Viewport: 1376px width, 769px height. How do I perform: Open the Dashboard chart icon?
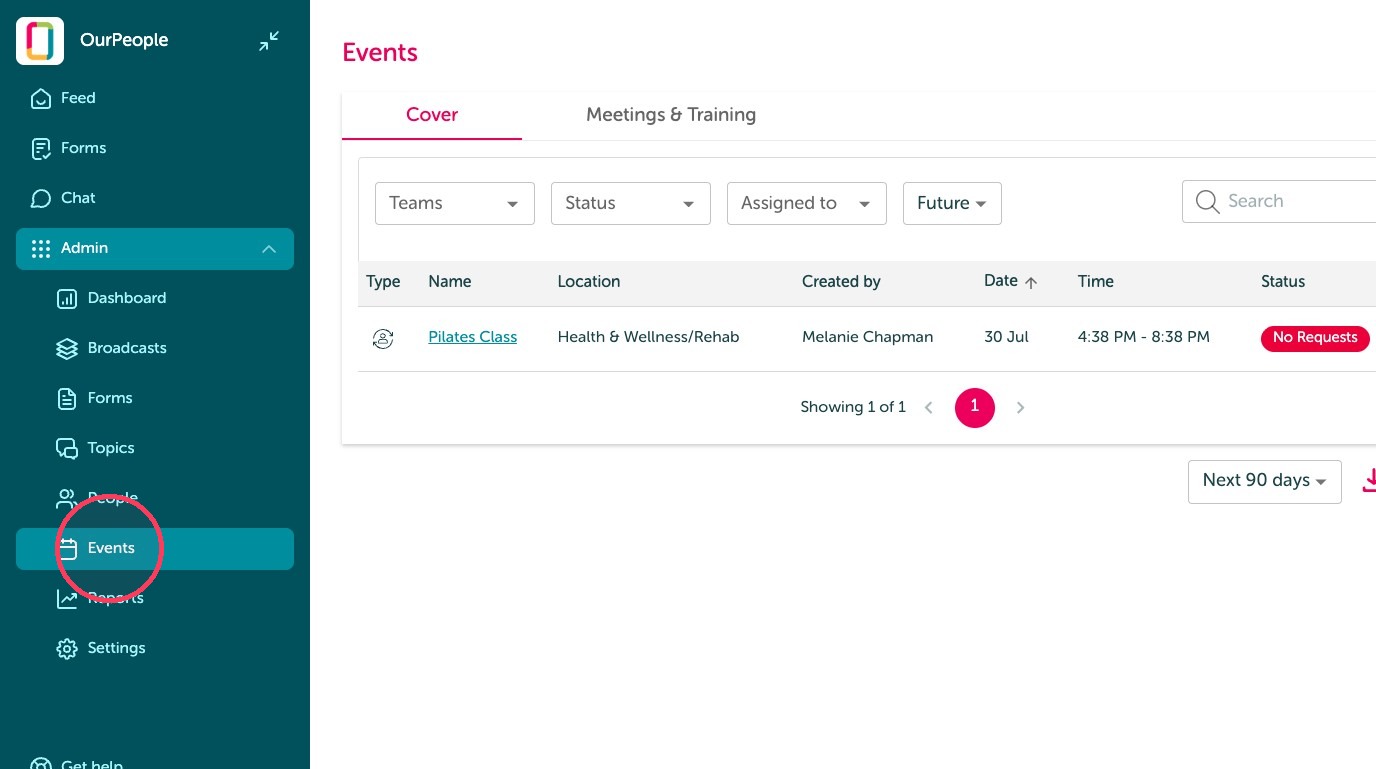coord(67,298)
